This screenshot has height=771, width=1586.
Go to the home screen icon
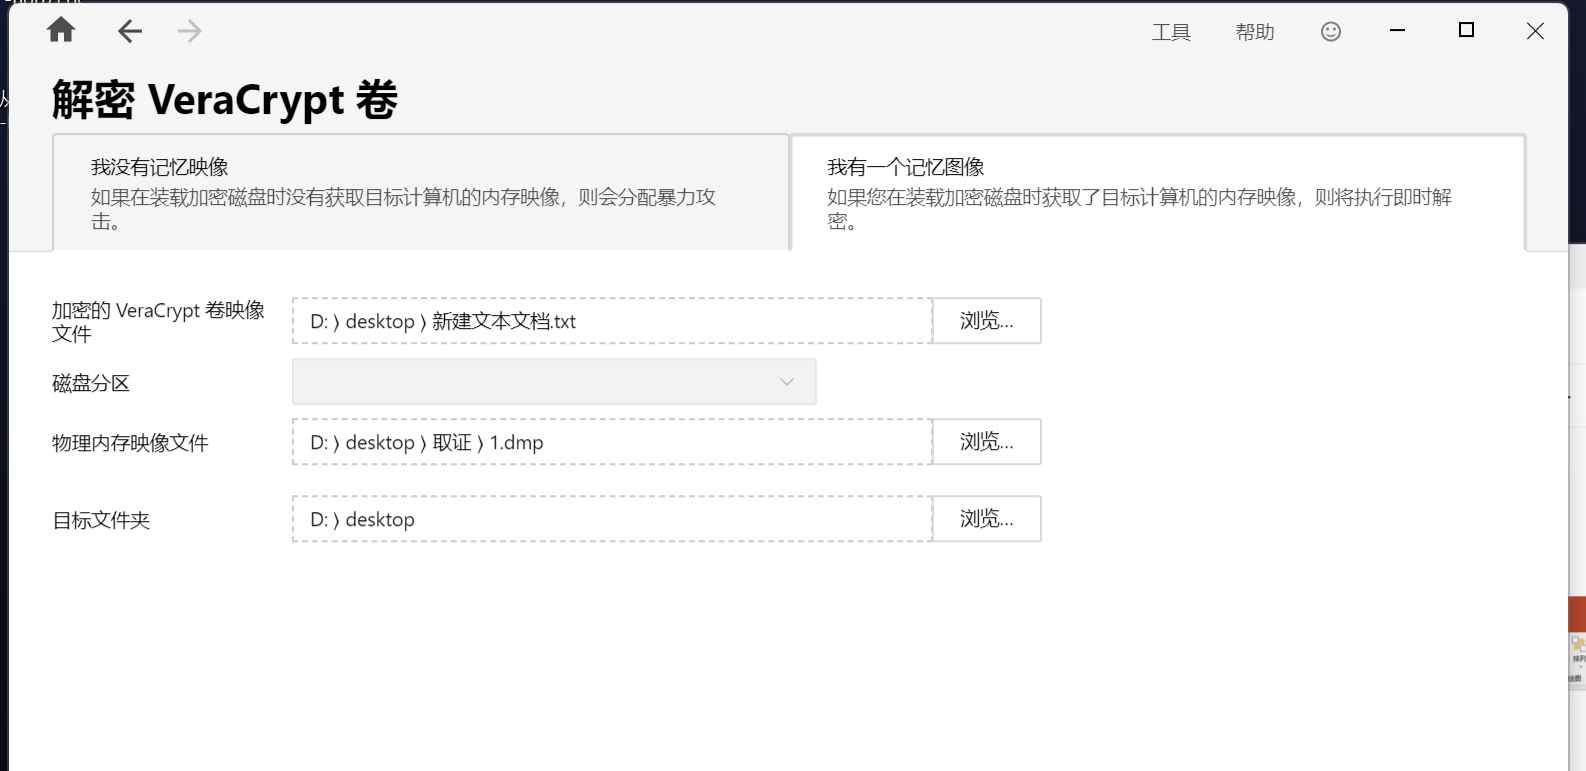[61, 30]
